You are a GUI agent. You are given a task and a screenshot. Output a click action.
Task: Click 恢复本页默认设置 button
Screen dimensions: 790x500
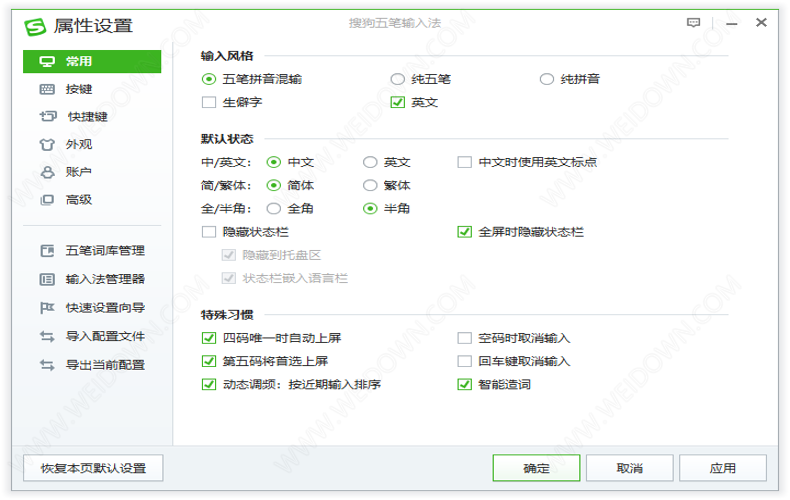[x=93, y=468]
